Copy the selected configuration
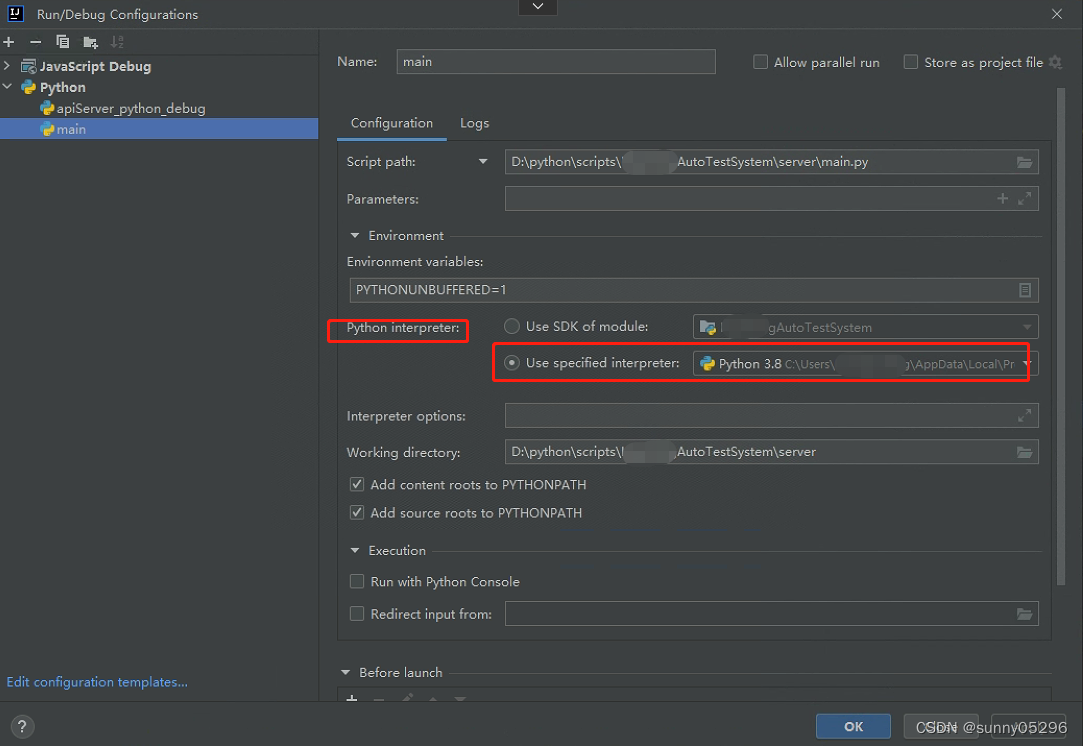 [62, 42]
